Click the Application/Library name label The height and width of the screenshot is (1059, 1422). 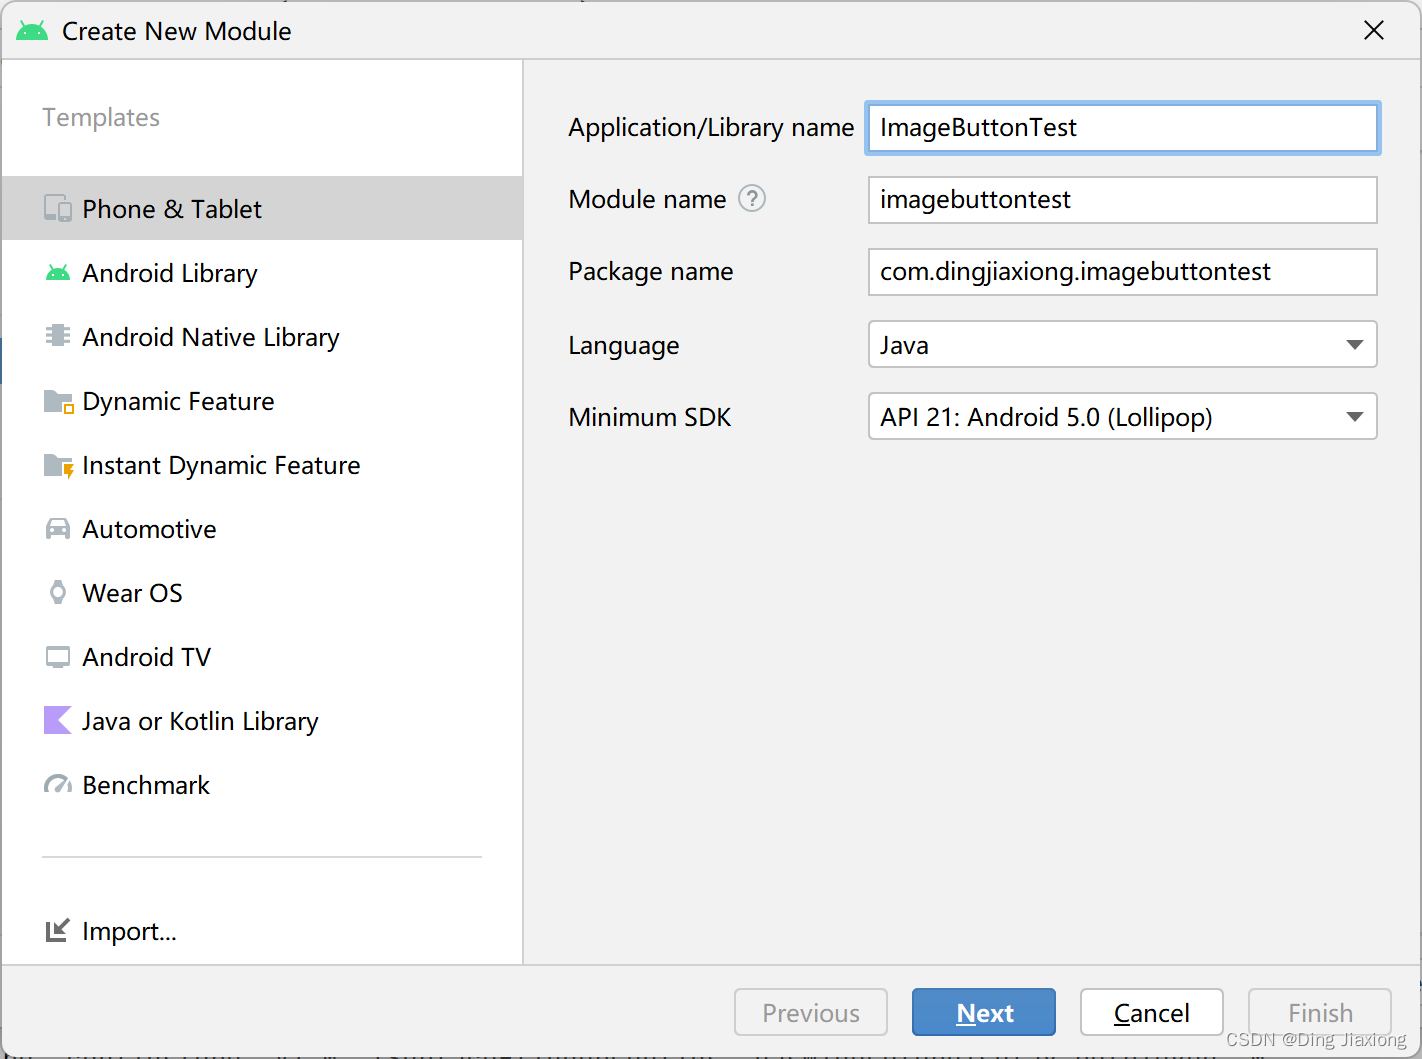(711, 128)
